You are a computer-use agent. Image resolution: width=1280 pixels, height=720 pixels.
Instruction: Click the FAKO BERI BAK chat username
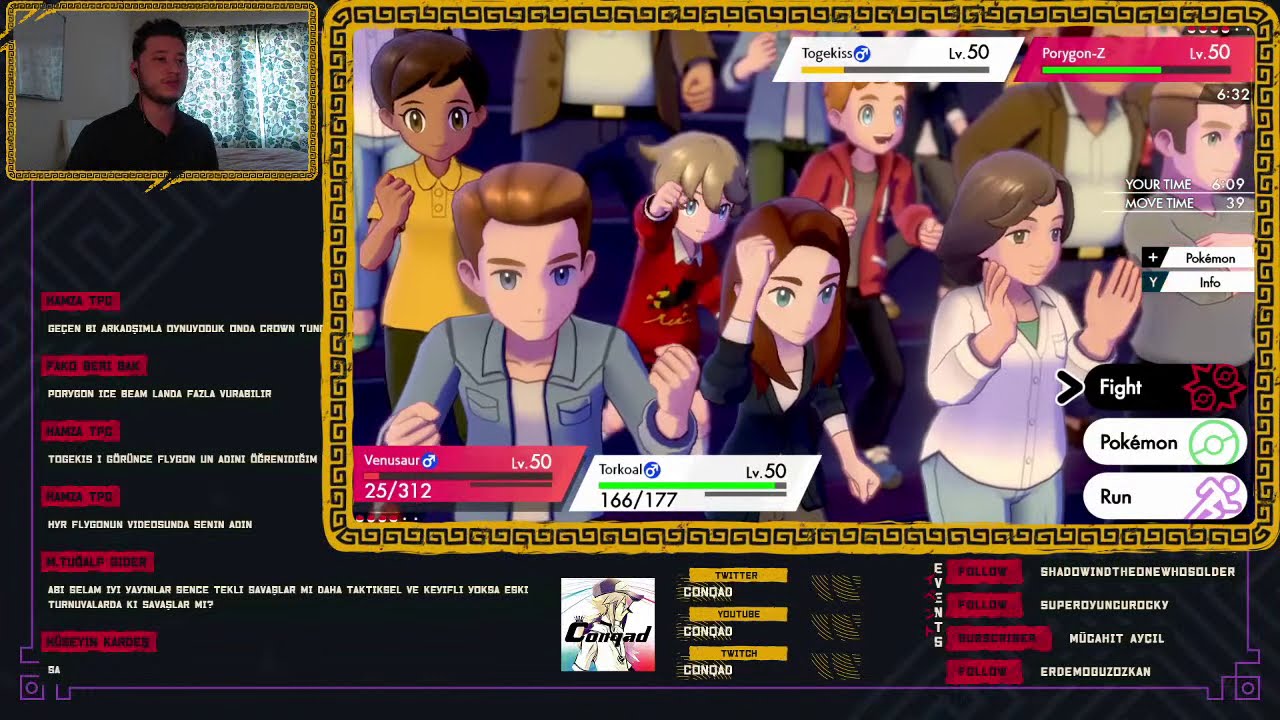click(x=93, y=366)
